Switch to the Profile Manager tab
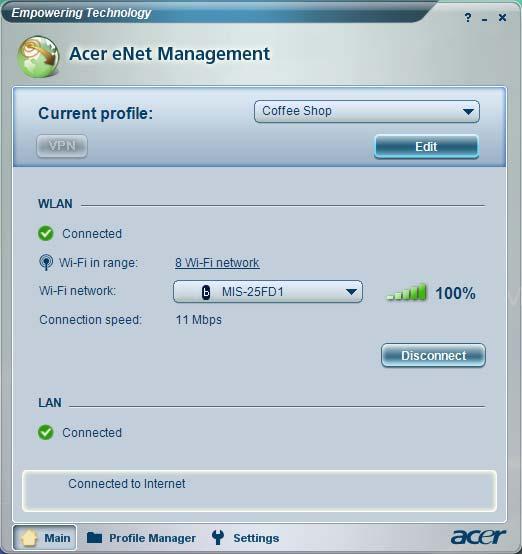The height and width of the screenshot is (554, 522). (141, 538)
